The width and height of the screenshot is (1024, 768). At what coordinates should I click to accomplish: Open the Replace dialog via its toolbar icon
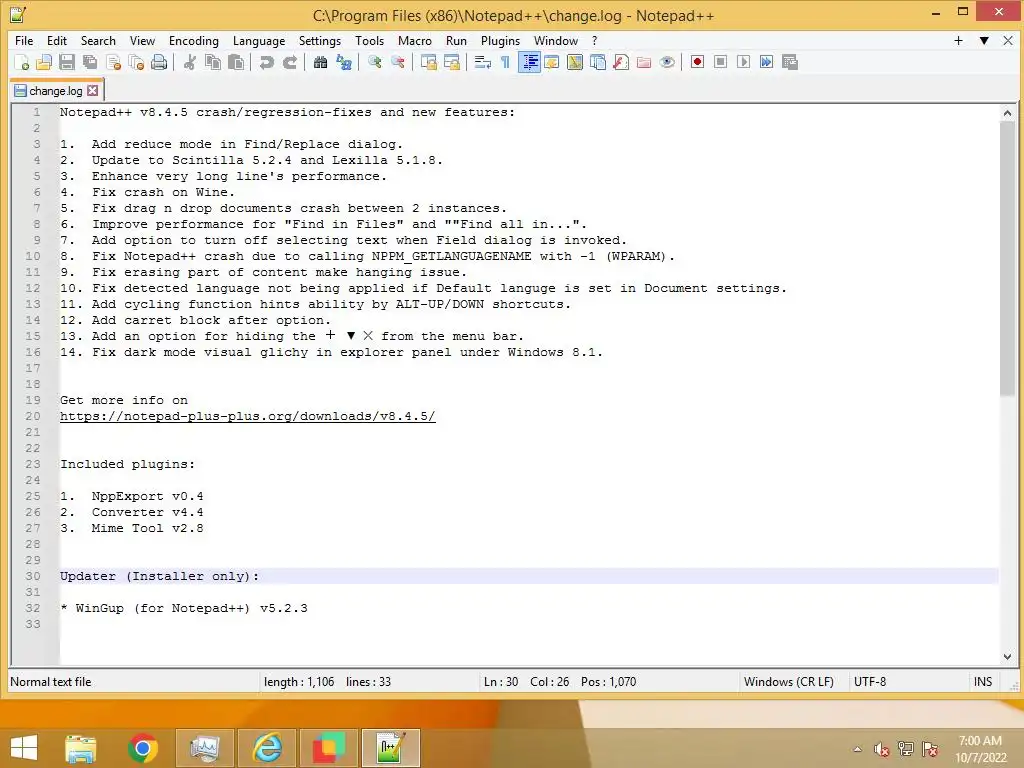tap(344, 62)
